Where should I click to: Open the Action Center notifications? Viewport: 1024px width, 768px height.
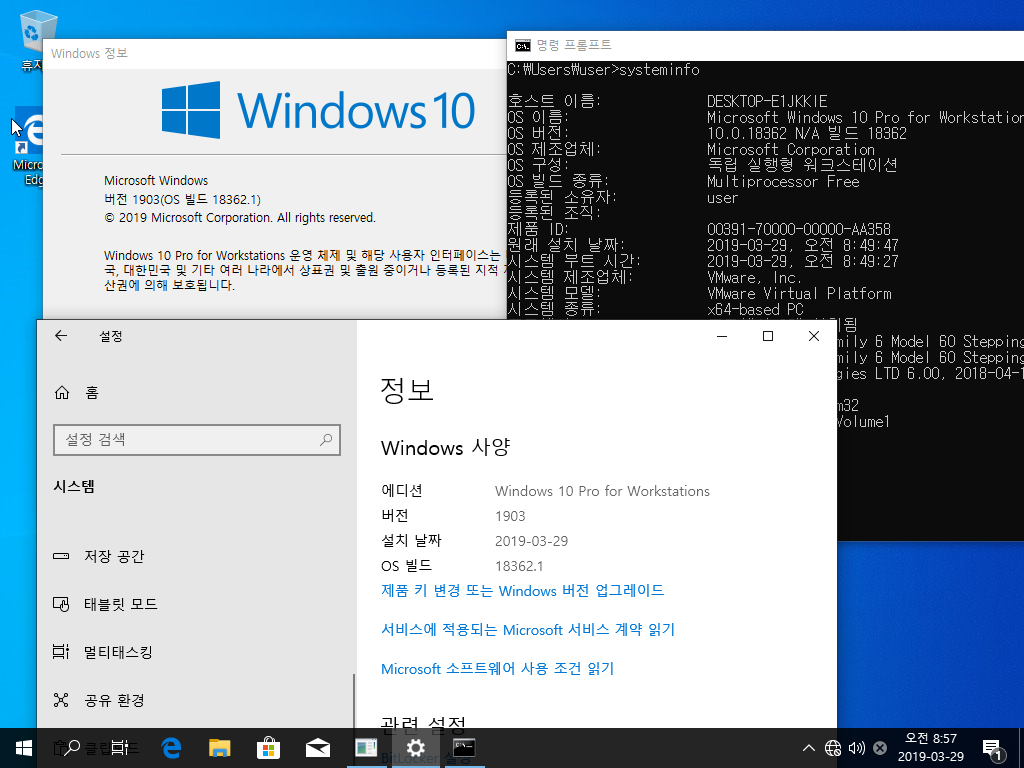pos(992,750)
